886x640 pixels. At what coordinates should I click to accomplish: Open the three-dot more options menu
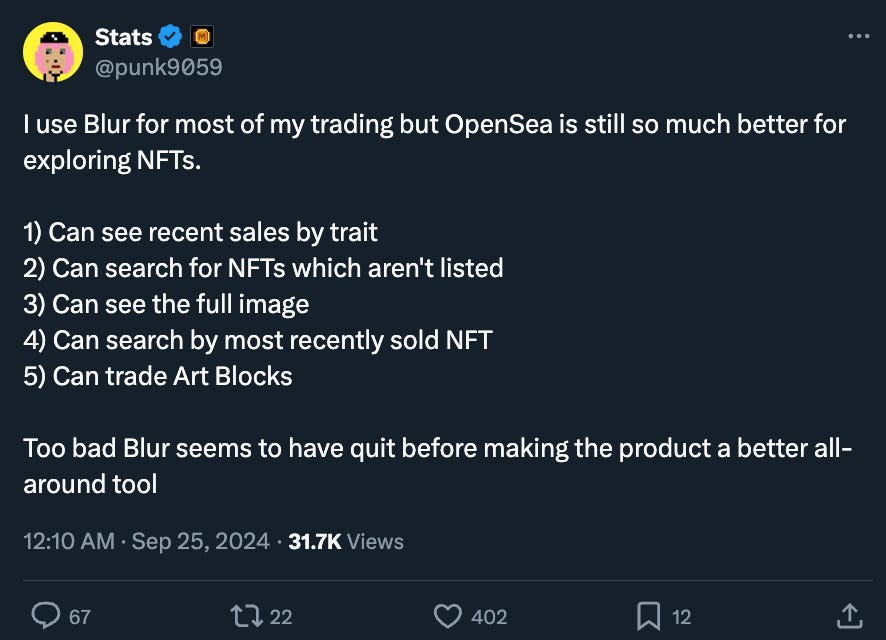point(858,36)
